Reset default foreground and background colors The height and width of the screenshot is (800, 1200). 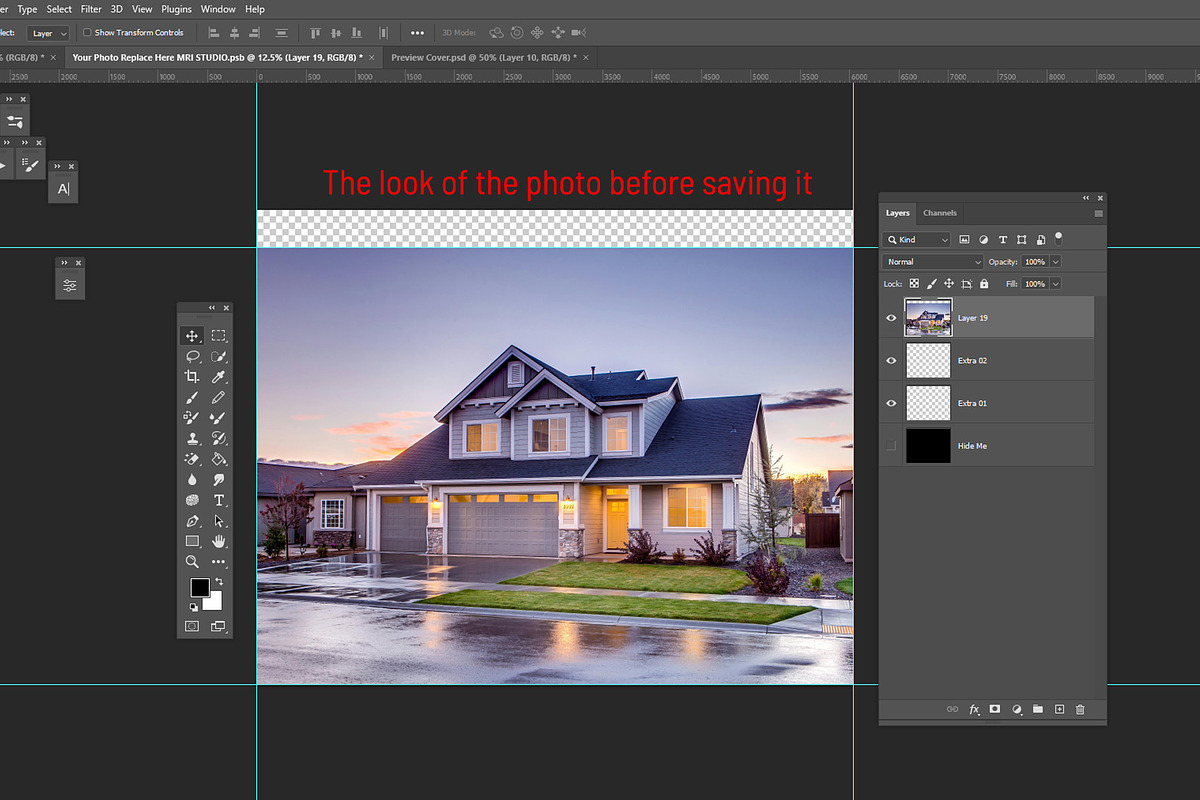194,607
